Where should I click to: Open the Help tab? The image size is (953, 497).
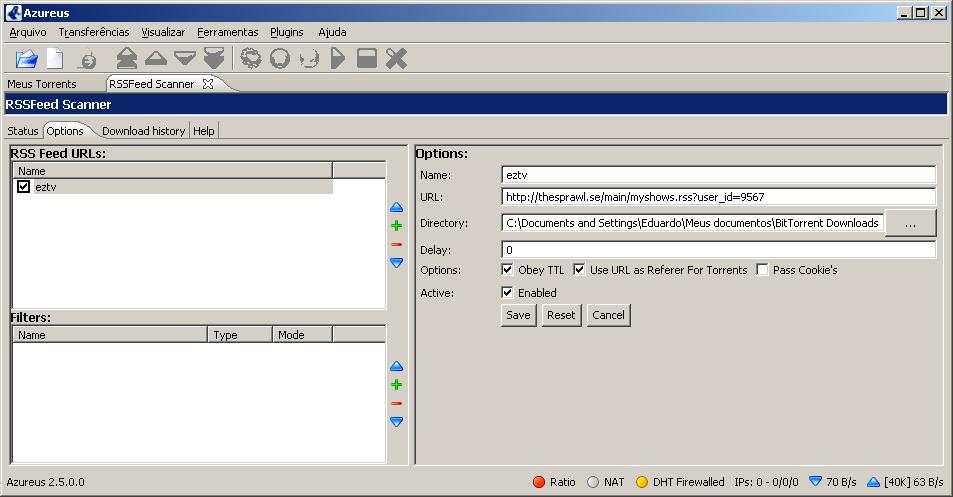[204, 131]
